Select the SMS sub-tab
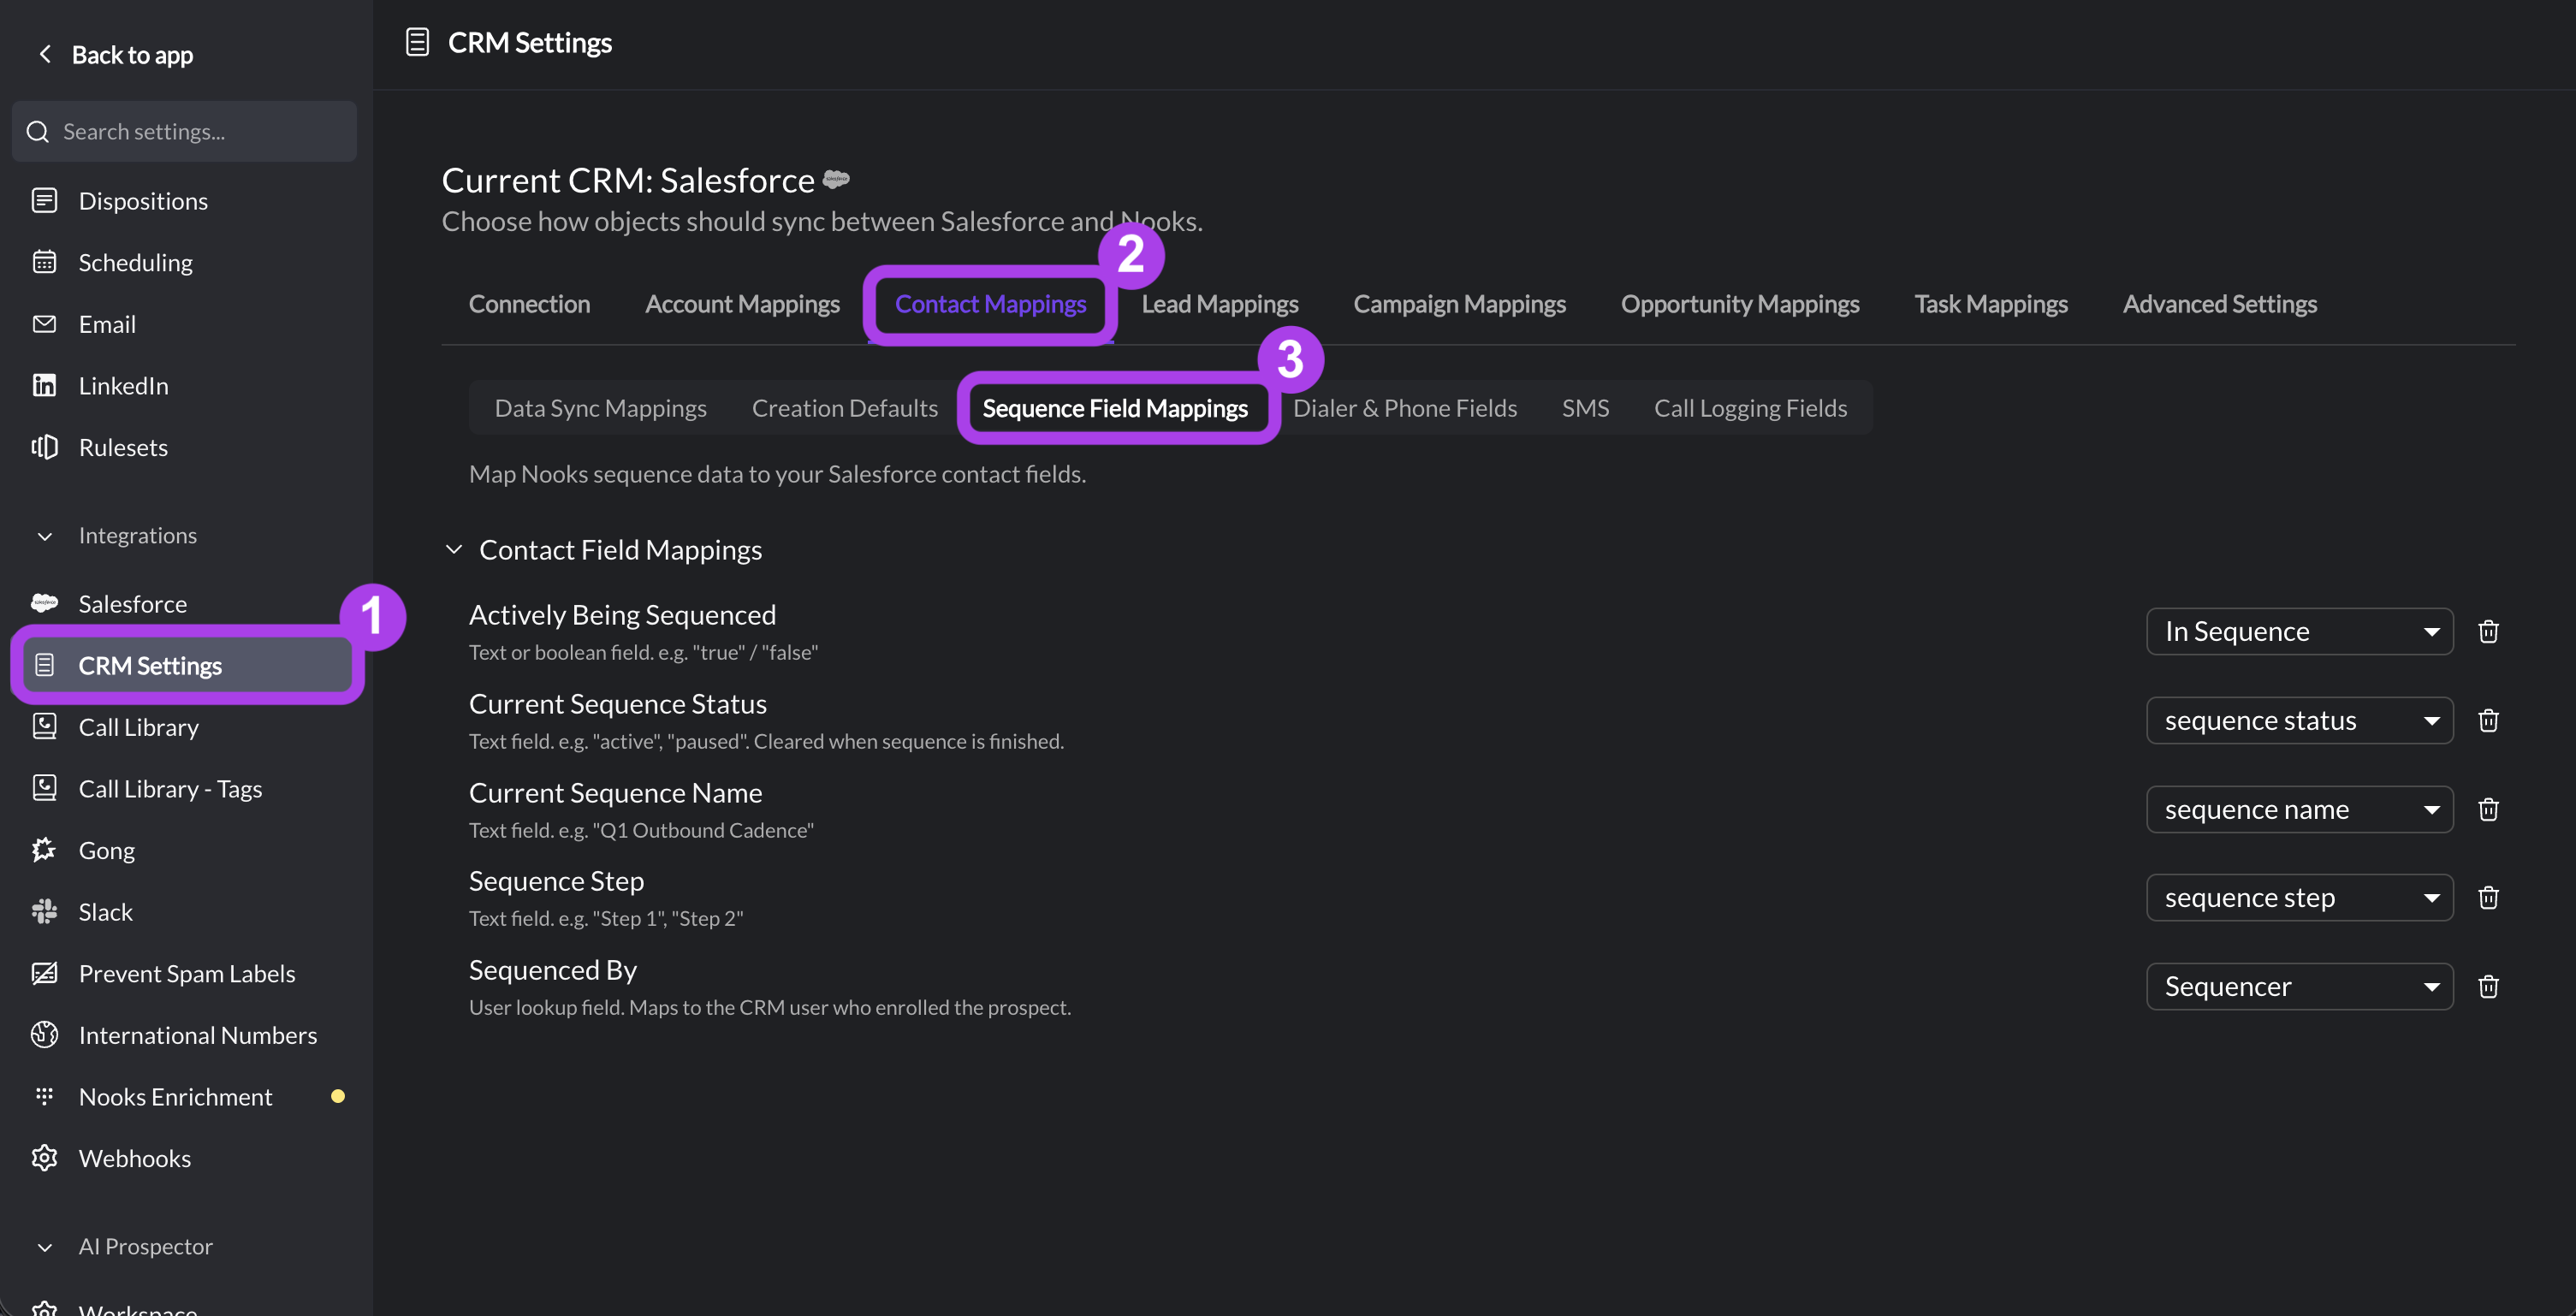Image resolution: width=2576 pixels, height=1316 pixels. (1585, 408)
